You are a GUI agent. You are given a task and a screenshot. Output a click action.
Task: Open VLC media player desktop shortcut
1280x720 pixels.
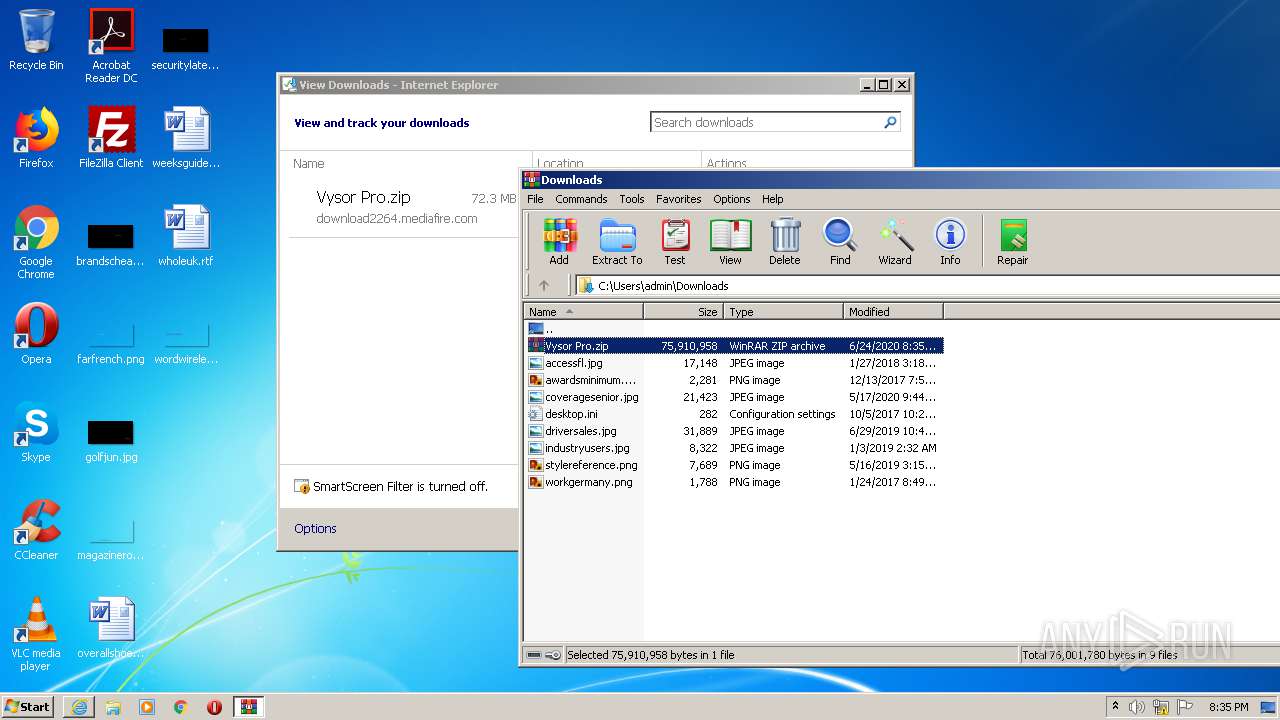36,634
